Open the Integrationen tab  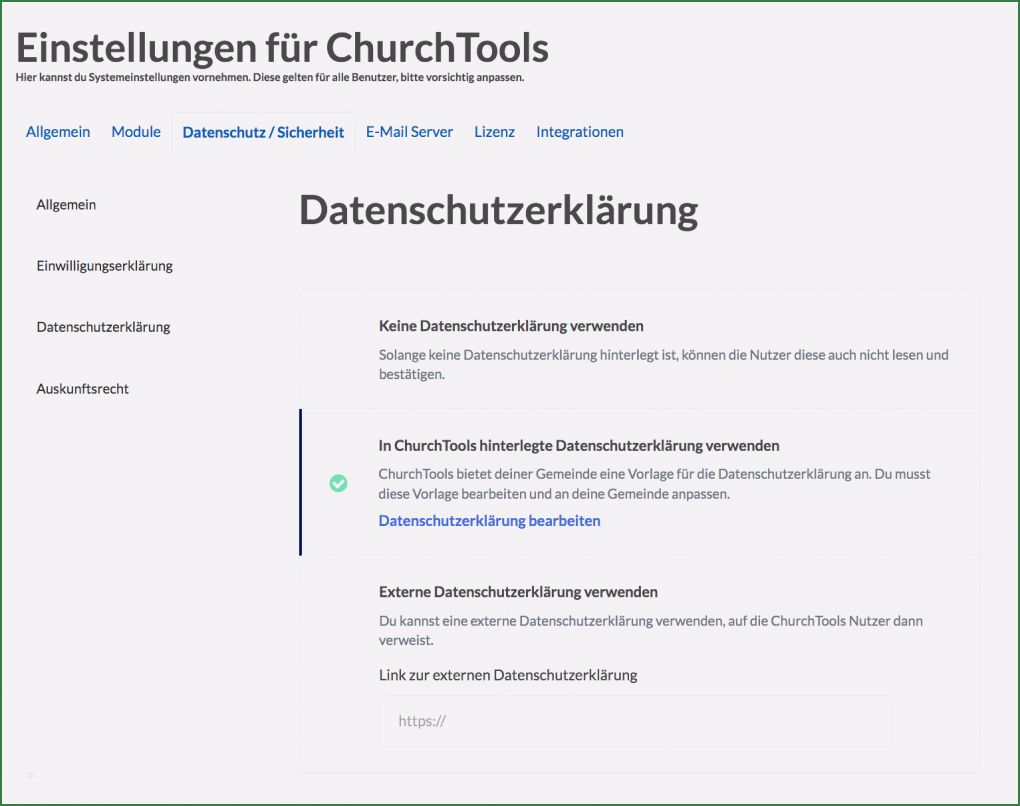pos(579,131)
